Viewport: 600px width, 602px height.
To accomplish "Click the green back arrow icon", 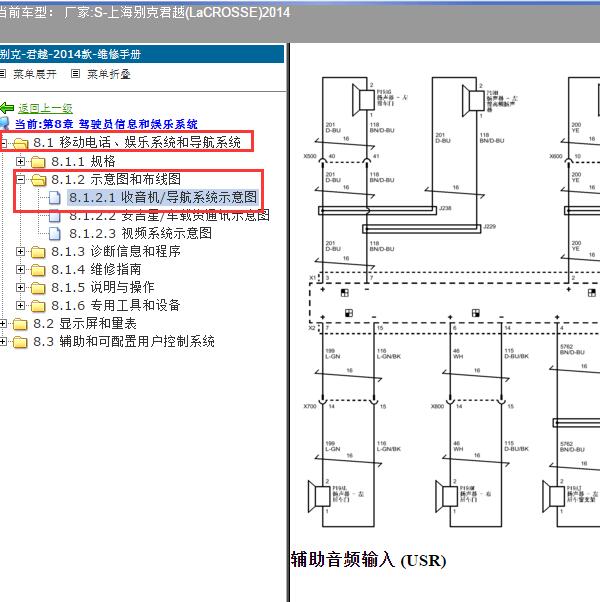I will (x=7, y=108).
